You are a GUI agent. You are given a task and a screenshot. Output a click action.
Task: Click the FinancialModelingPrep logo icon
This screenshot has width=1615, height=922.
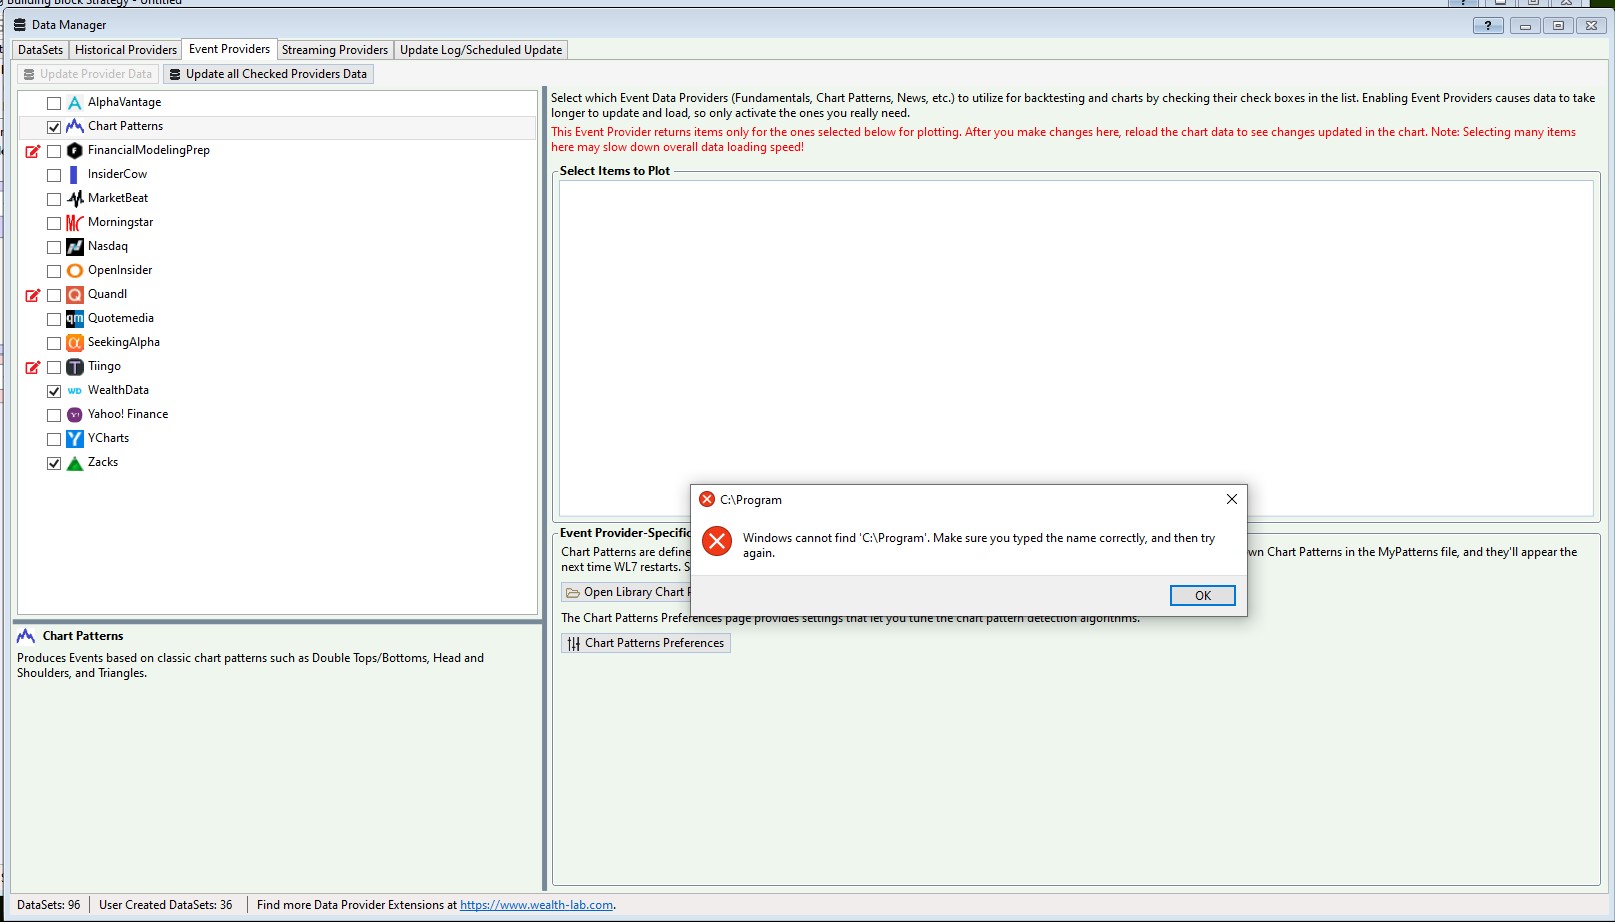[75, 151]
